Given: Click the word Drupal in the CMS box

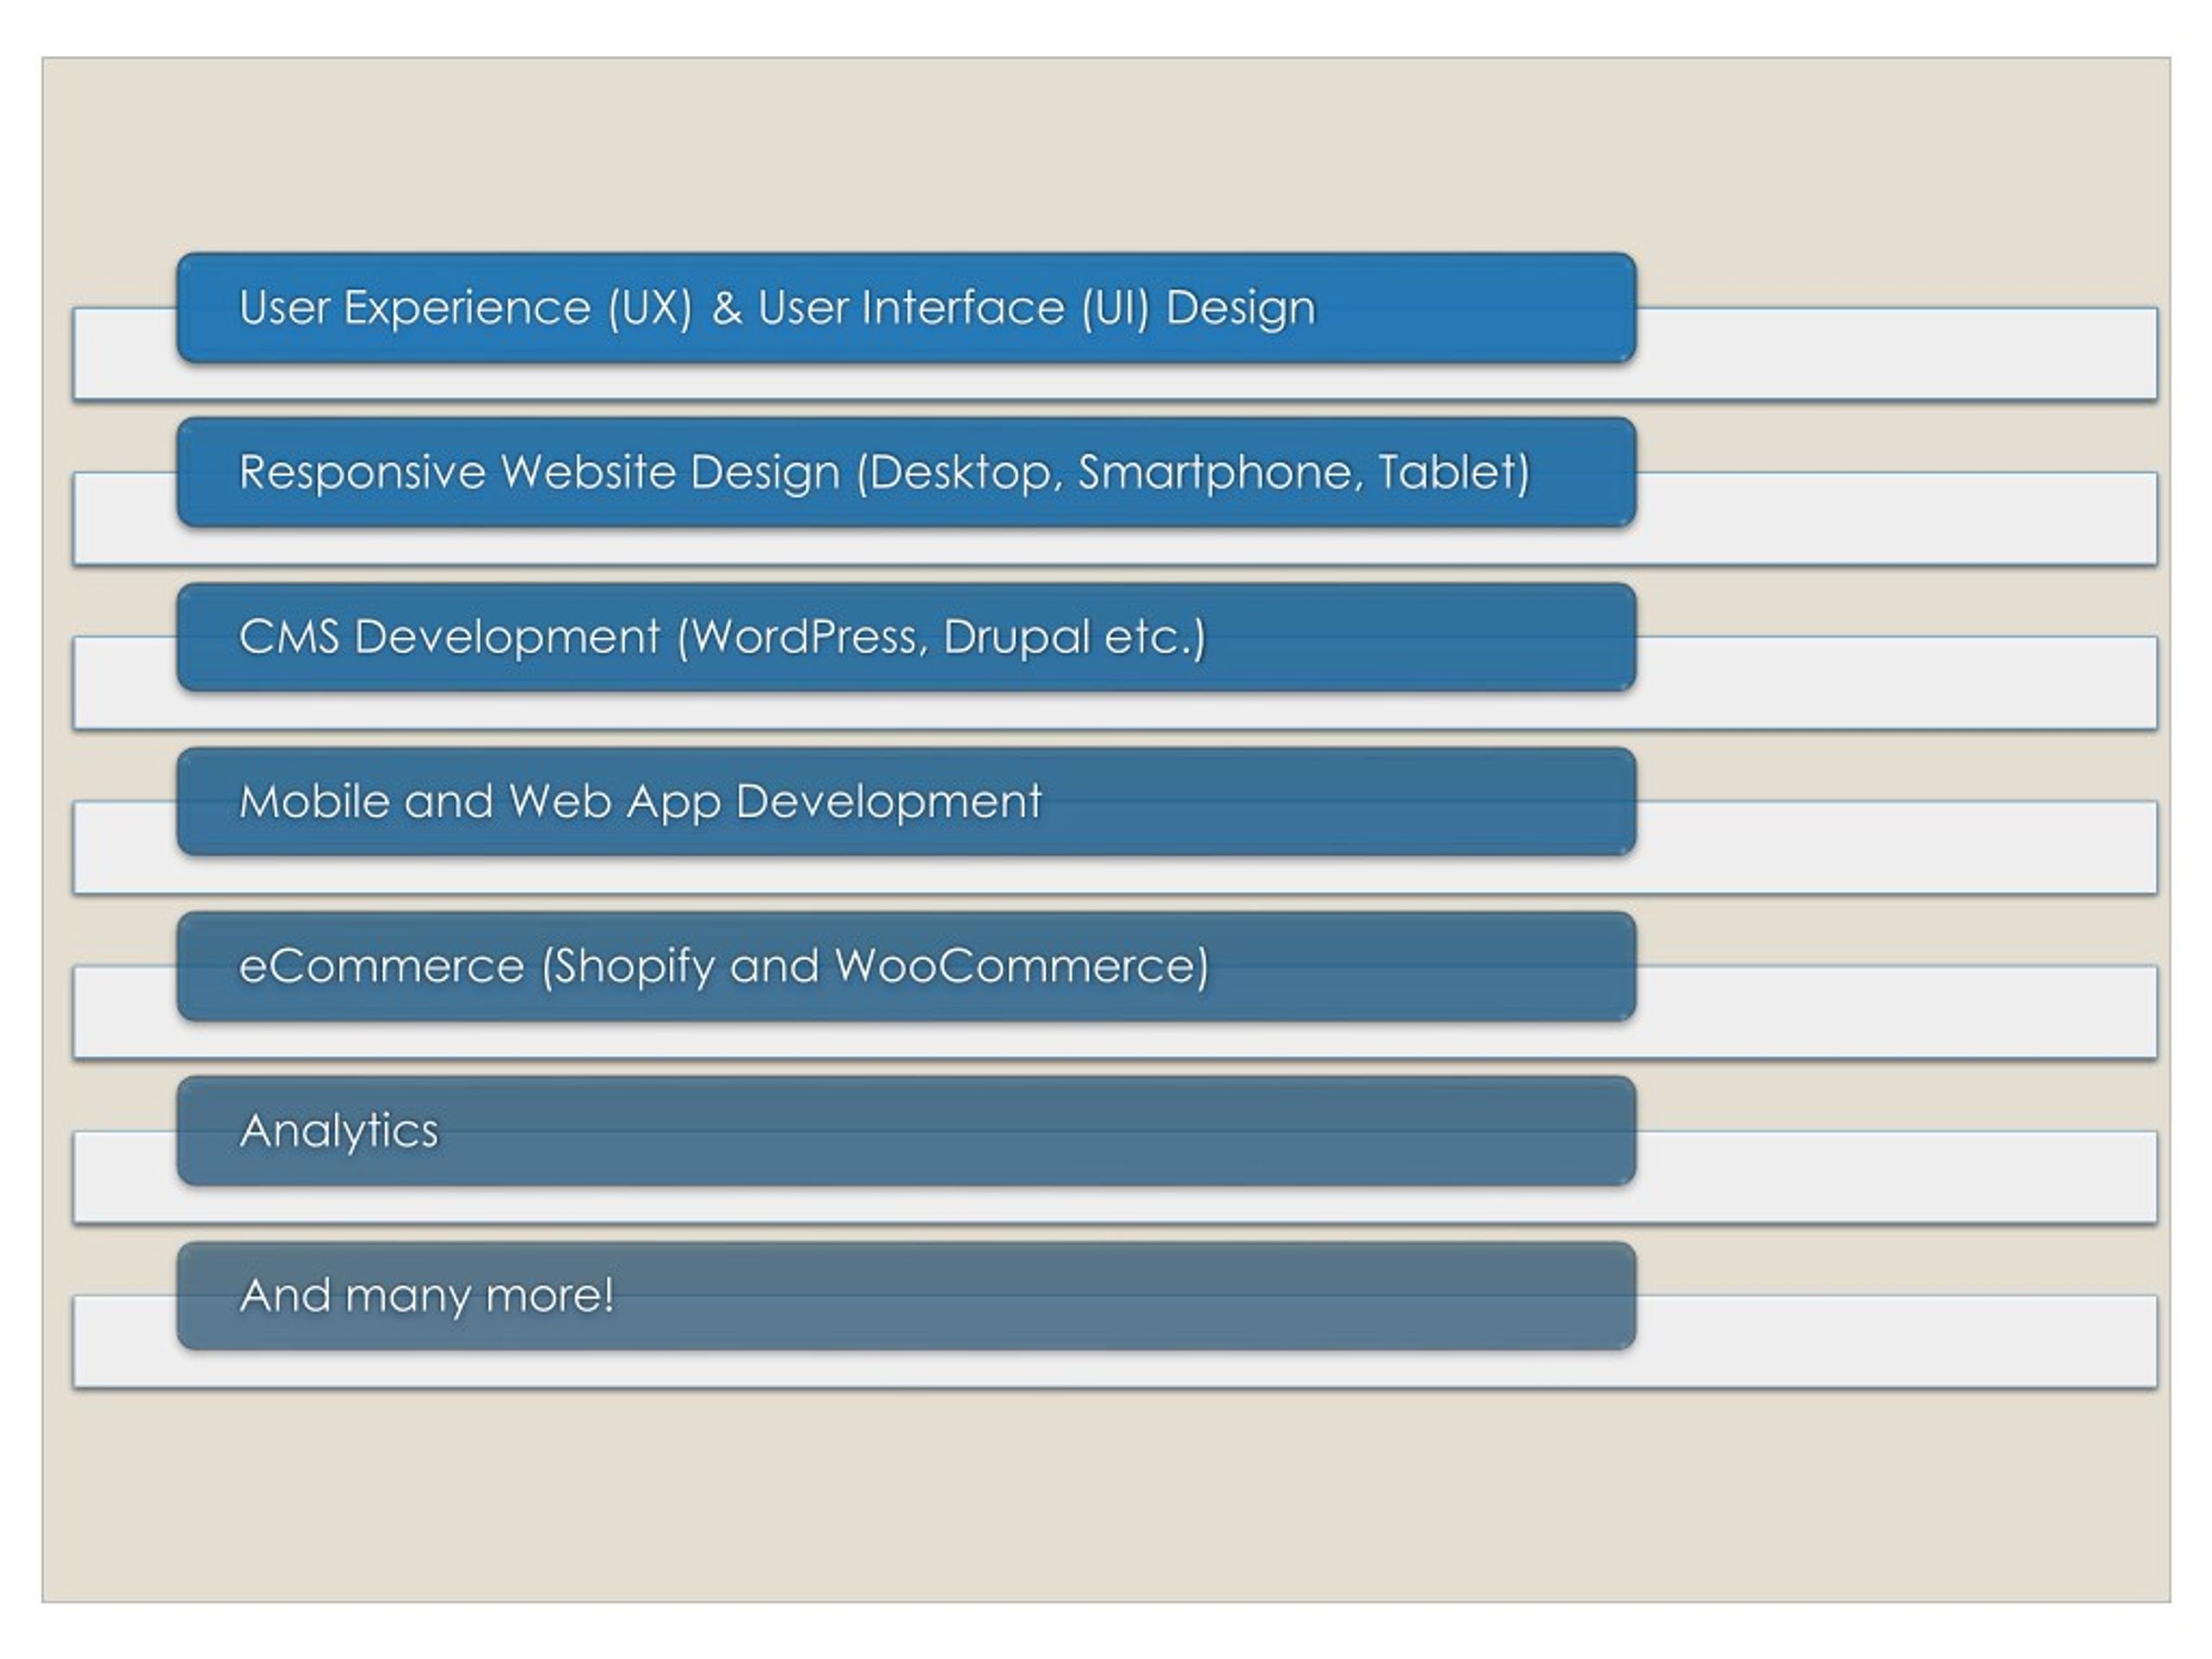Looking at the screenshot, I should tap(1016, 637).
